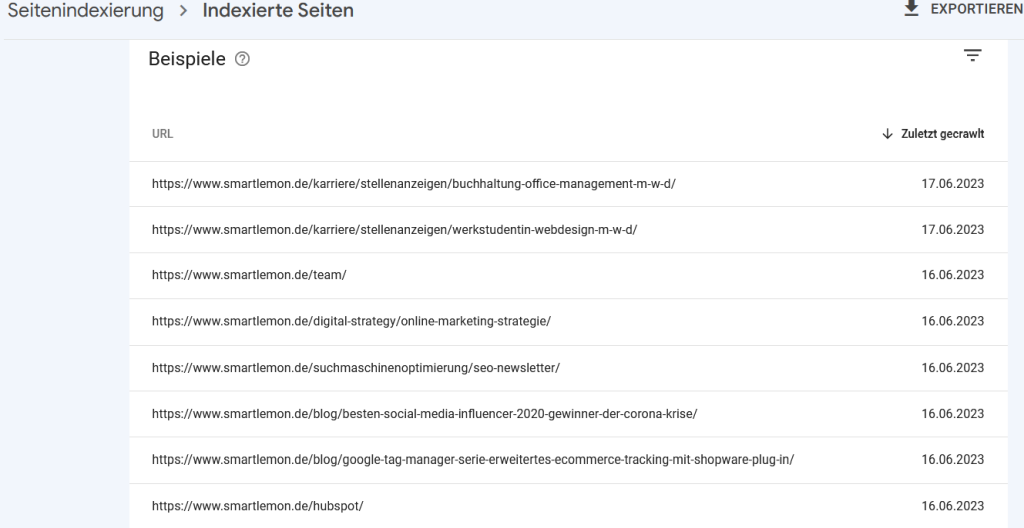Select the besten-social-media-influencer blog URL

tap(424, 414)
